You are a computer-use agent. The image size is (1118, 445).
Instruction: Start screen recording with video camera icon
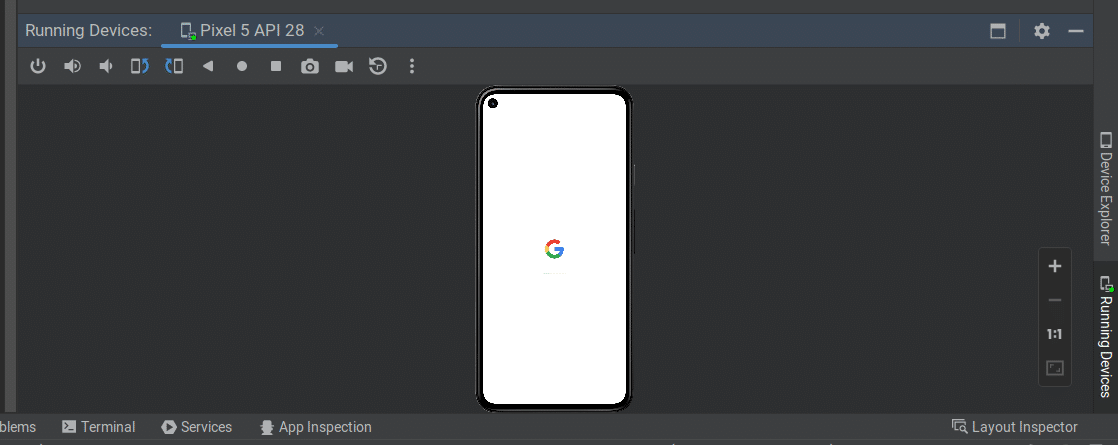coord(344,66)
